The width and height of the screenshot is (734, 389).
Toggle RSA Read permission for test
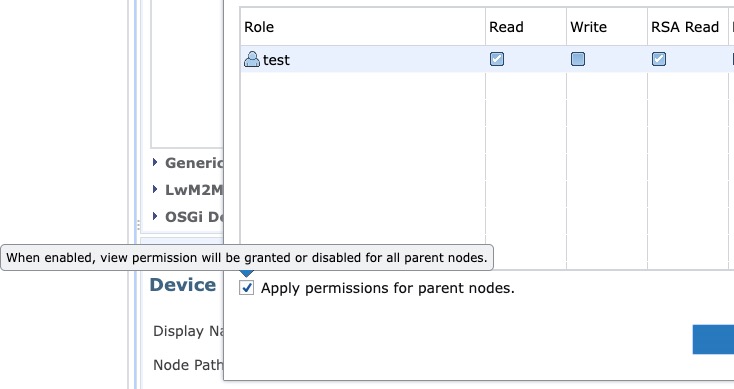659,59
